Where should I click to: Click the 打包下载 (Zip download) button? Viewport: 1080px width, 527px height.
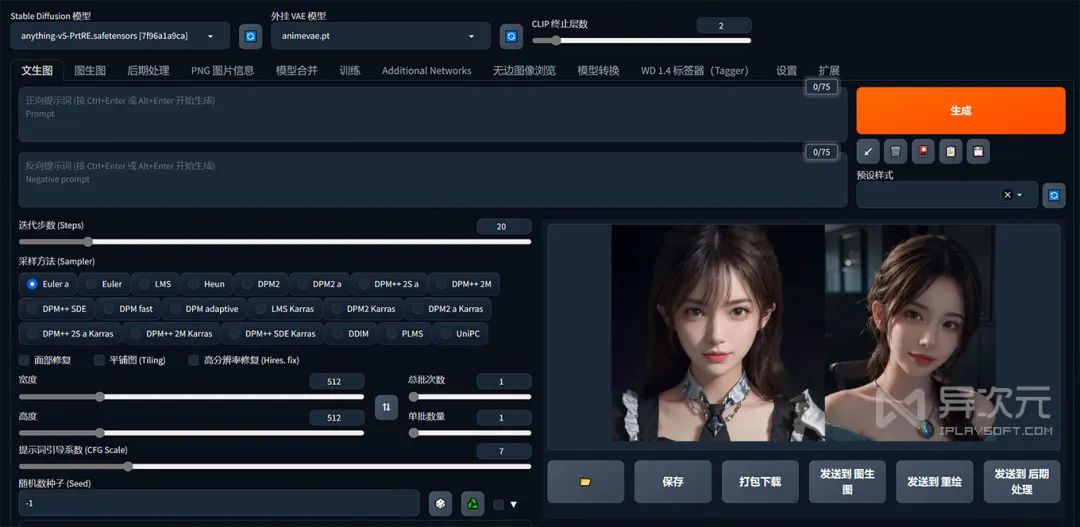(x=760, y=482)
